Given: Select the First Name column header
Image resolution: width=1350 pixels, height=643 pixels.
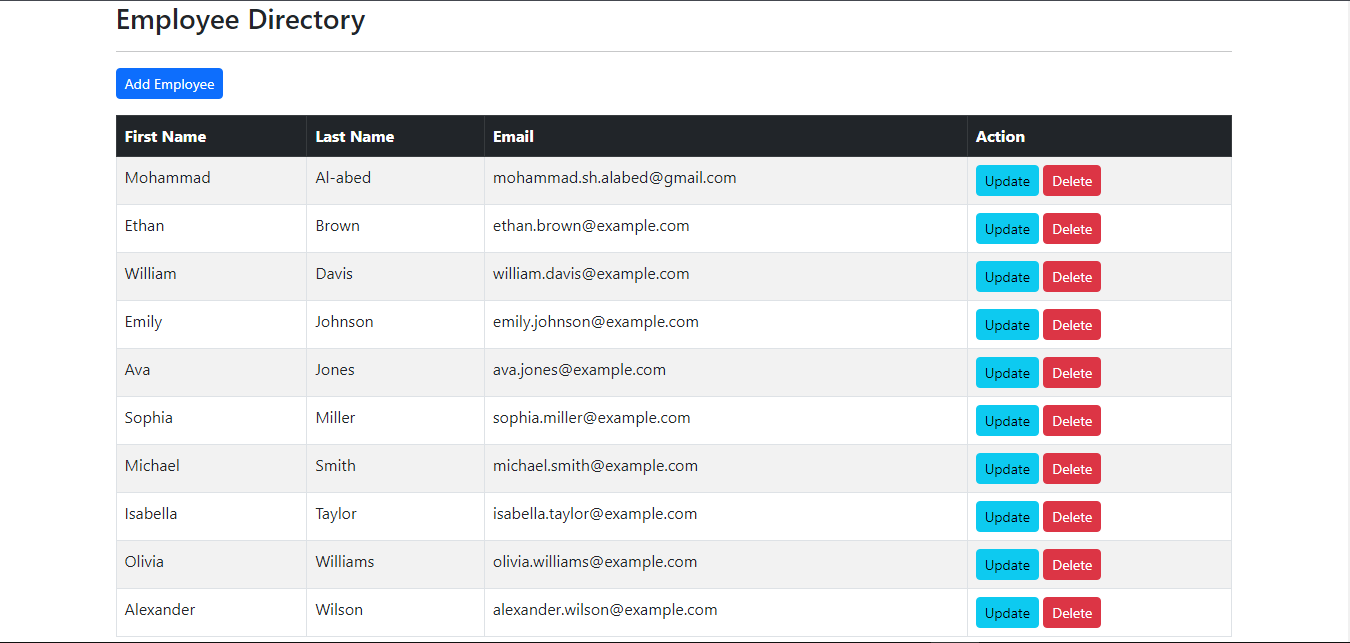Looking at the screenshot, I should pyautogui.click(x=165, y=137).
